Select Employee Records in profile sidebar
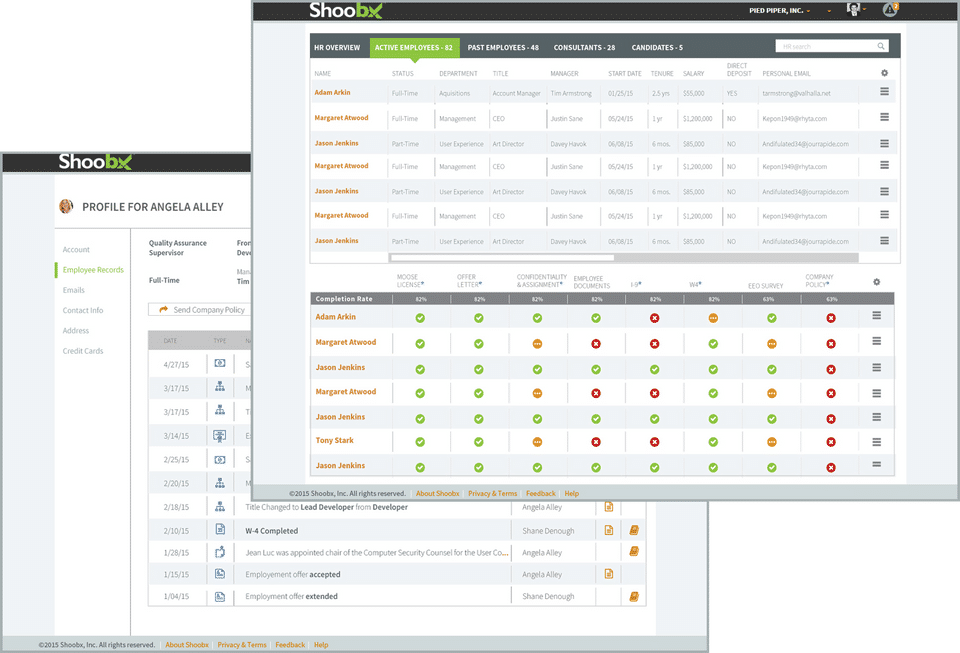The width and height of the screenshot is (960, 653). (x=93, y=270)
